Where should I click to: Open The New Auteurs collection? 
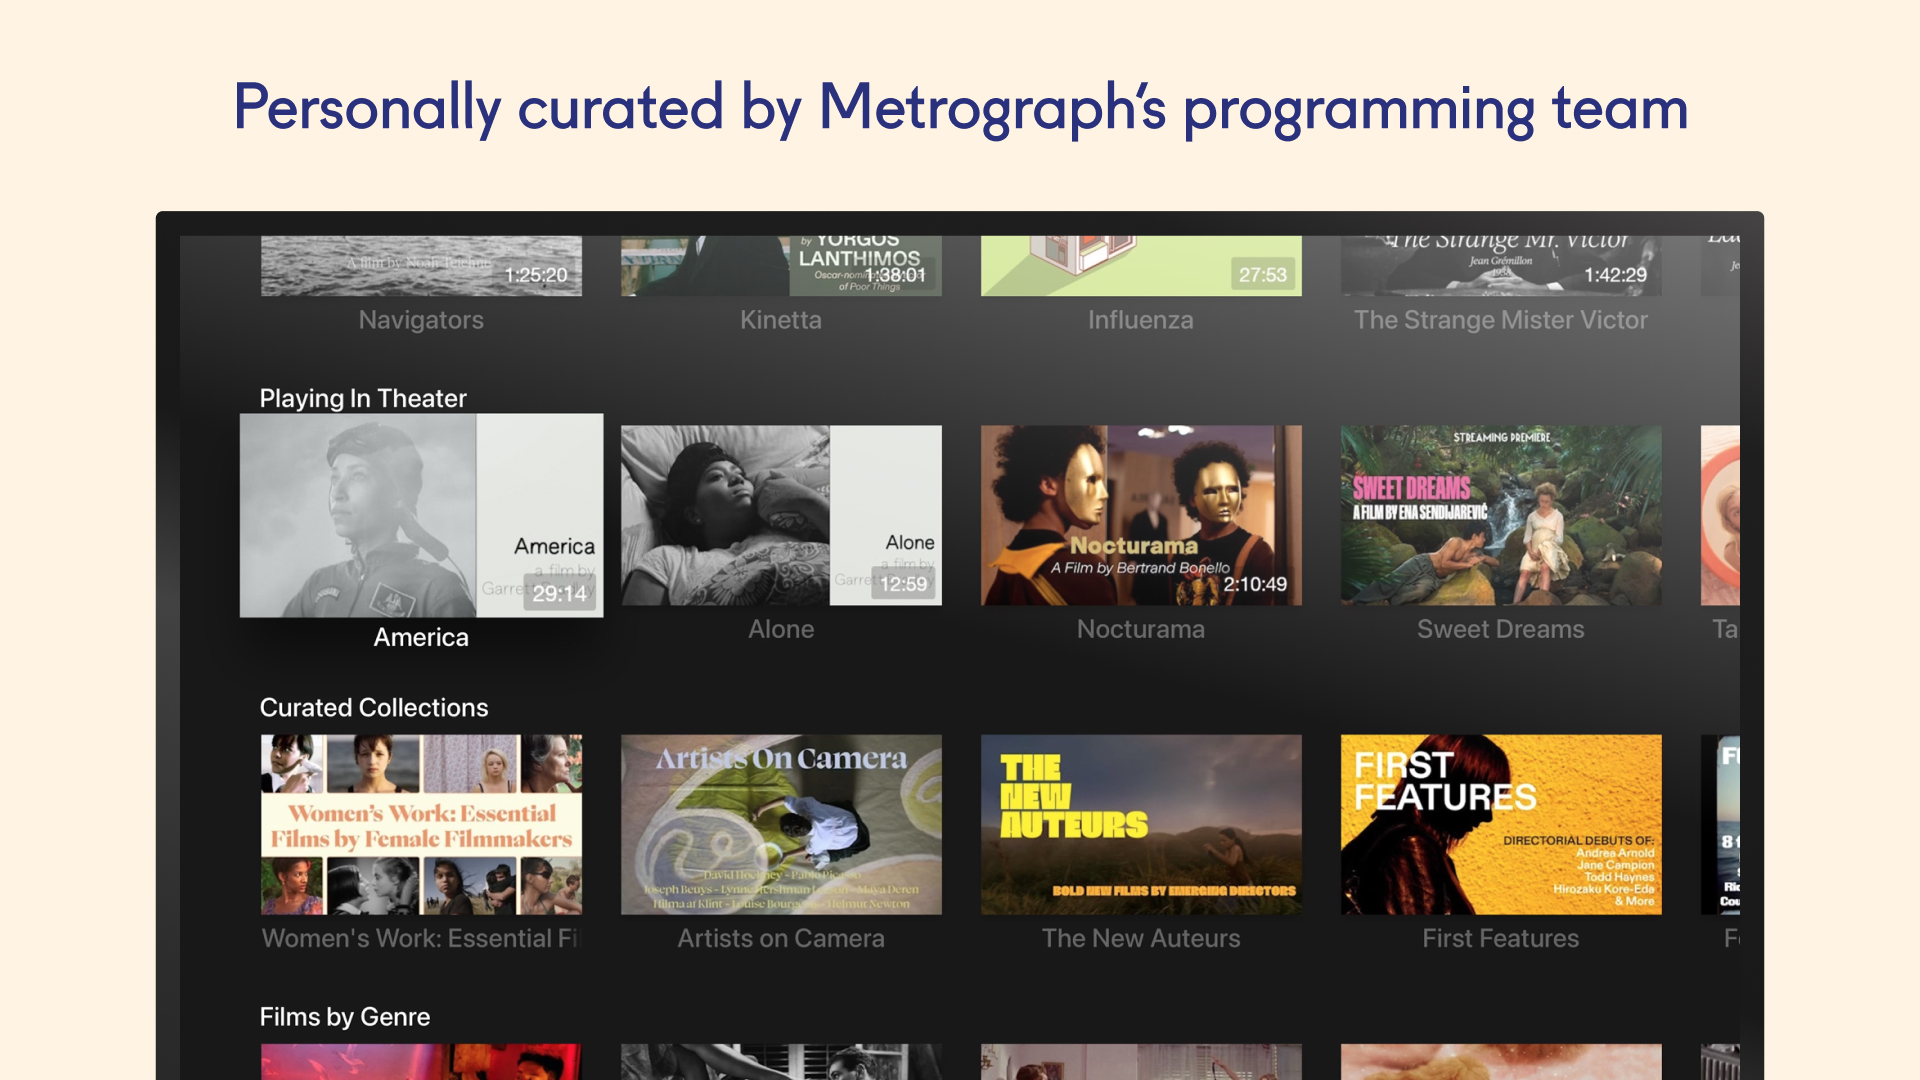(1140, 824)
